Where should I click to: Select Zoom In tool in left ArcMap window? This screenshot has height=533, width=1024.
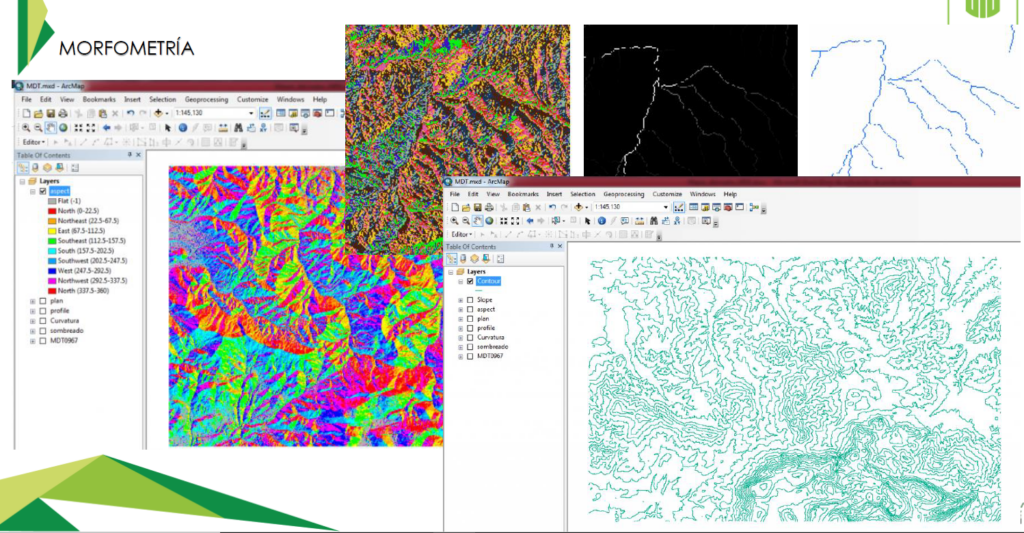click(26, 128)
